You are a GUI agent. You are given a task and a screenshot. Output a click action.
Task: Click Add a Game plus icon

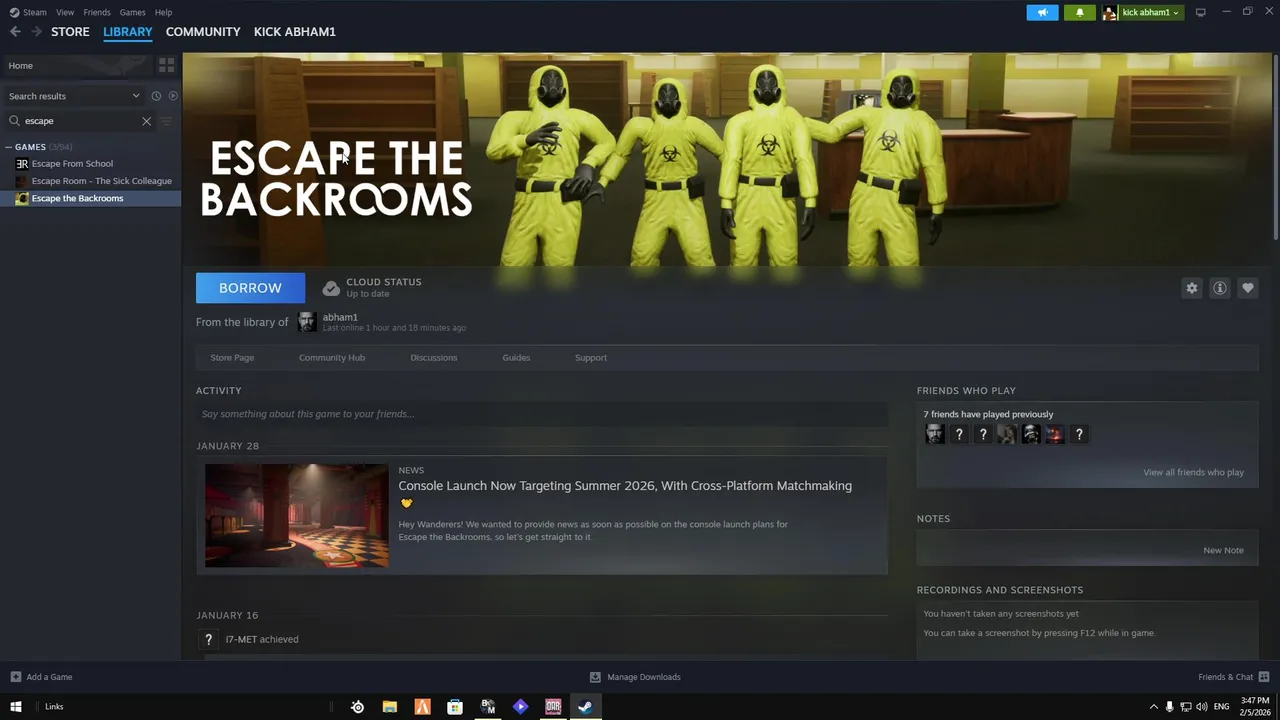tap(14, 677)
